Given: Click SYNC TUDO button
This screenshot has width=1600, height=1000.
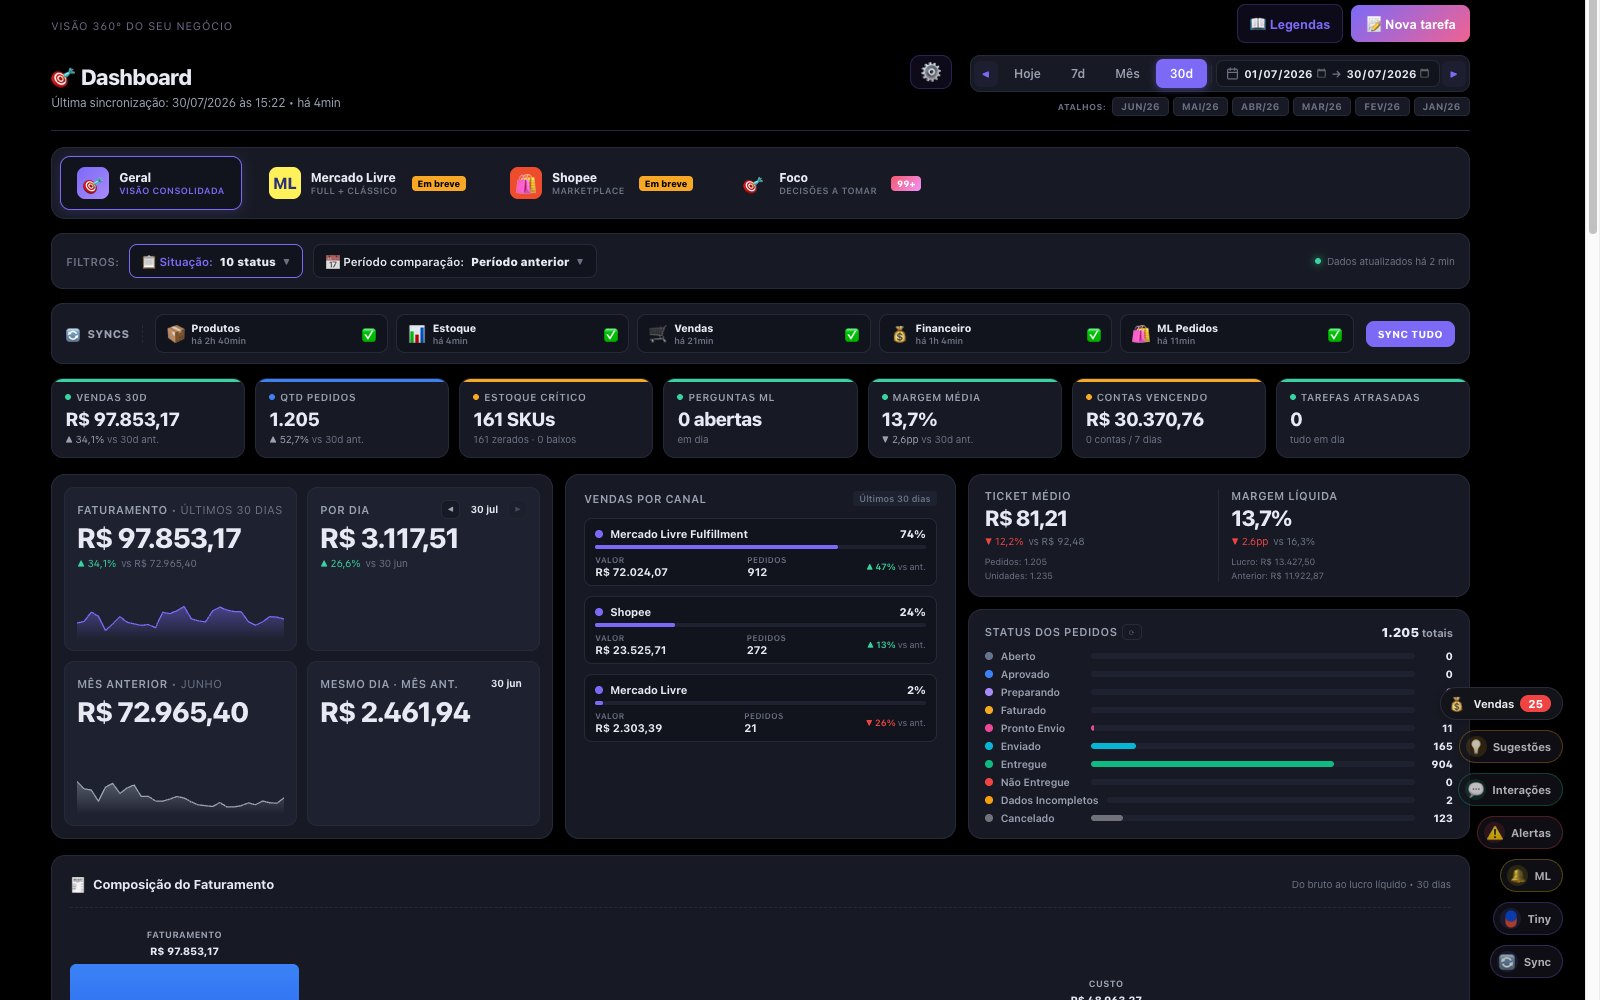Looking at the screenshot, I should tap(1410, 334).
